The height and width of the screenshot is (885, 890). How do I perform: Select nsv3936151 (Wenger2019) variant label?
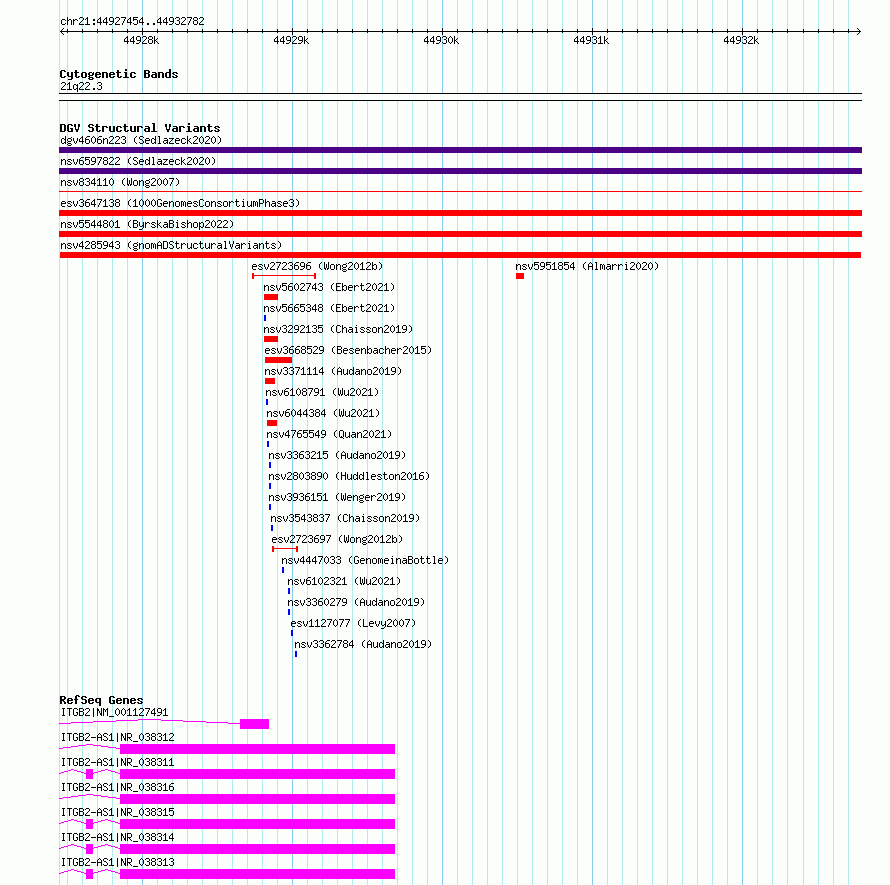coord(337,497)
